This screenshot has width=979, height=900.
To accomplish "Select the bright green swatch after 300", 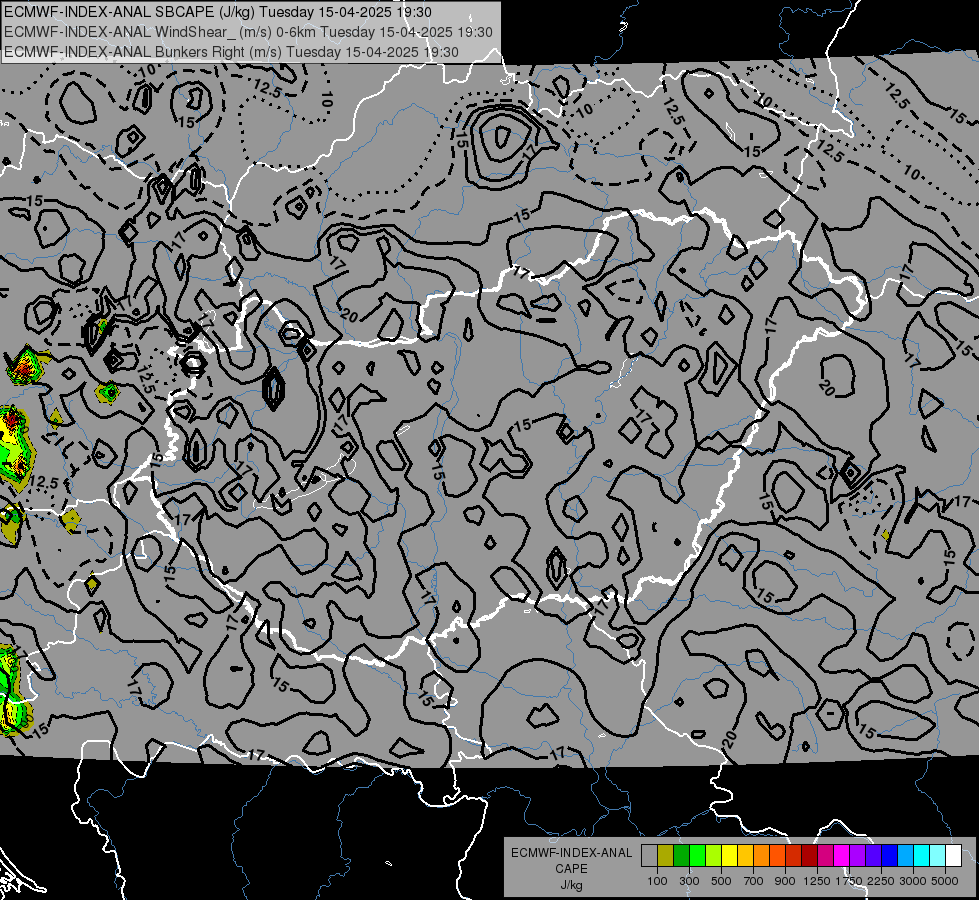I will pyautogui.click(x=697, y=856).
